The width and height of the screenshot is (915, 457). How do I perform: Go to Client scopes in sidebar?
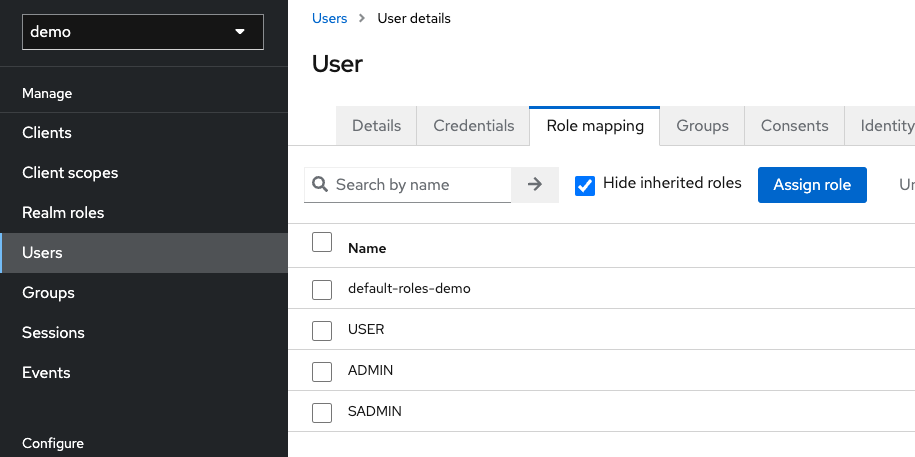(70, 173)
